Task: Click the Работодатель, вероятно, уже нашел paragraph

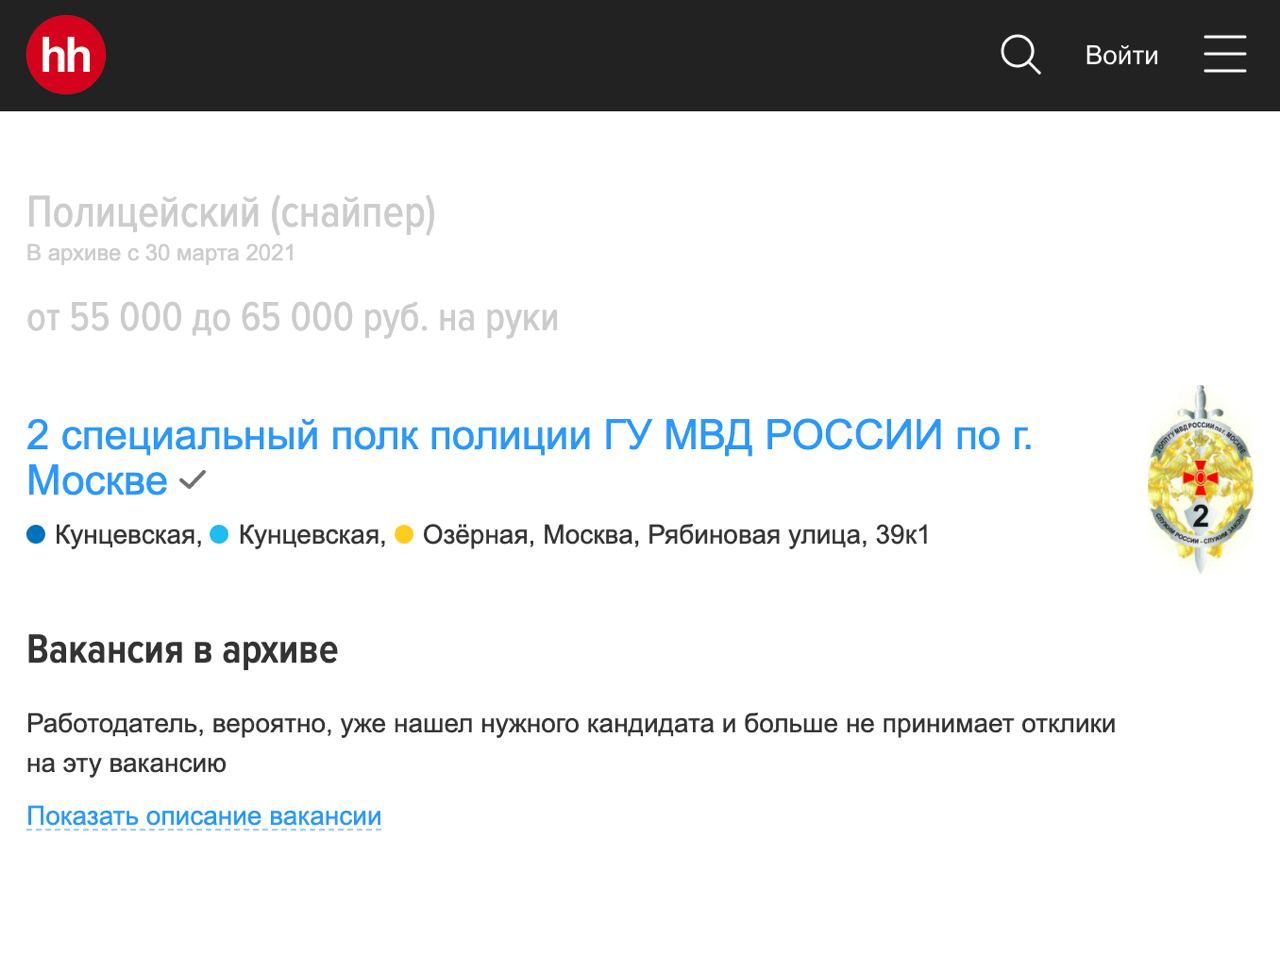Action: (571, 743)
